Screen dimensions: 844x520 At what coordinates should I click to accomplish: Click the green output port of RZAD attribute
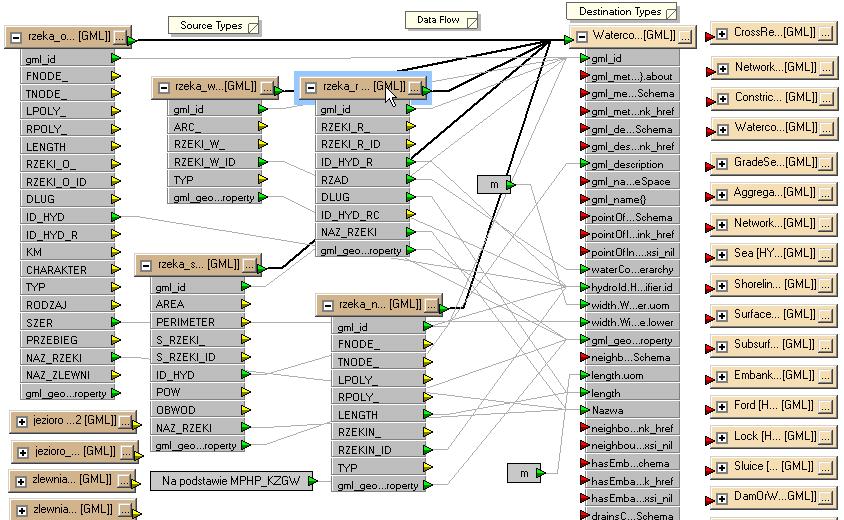(411, 179)
